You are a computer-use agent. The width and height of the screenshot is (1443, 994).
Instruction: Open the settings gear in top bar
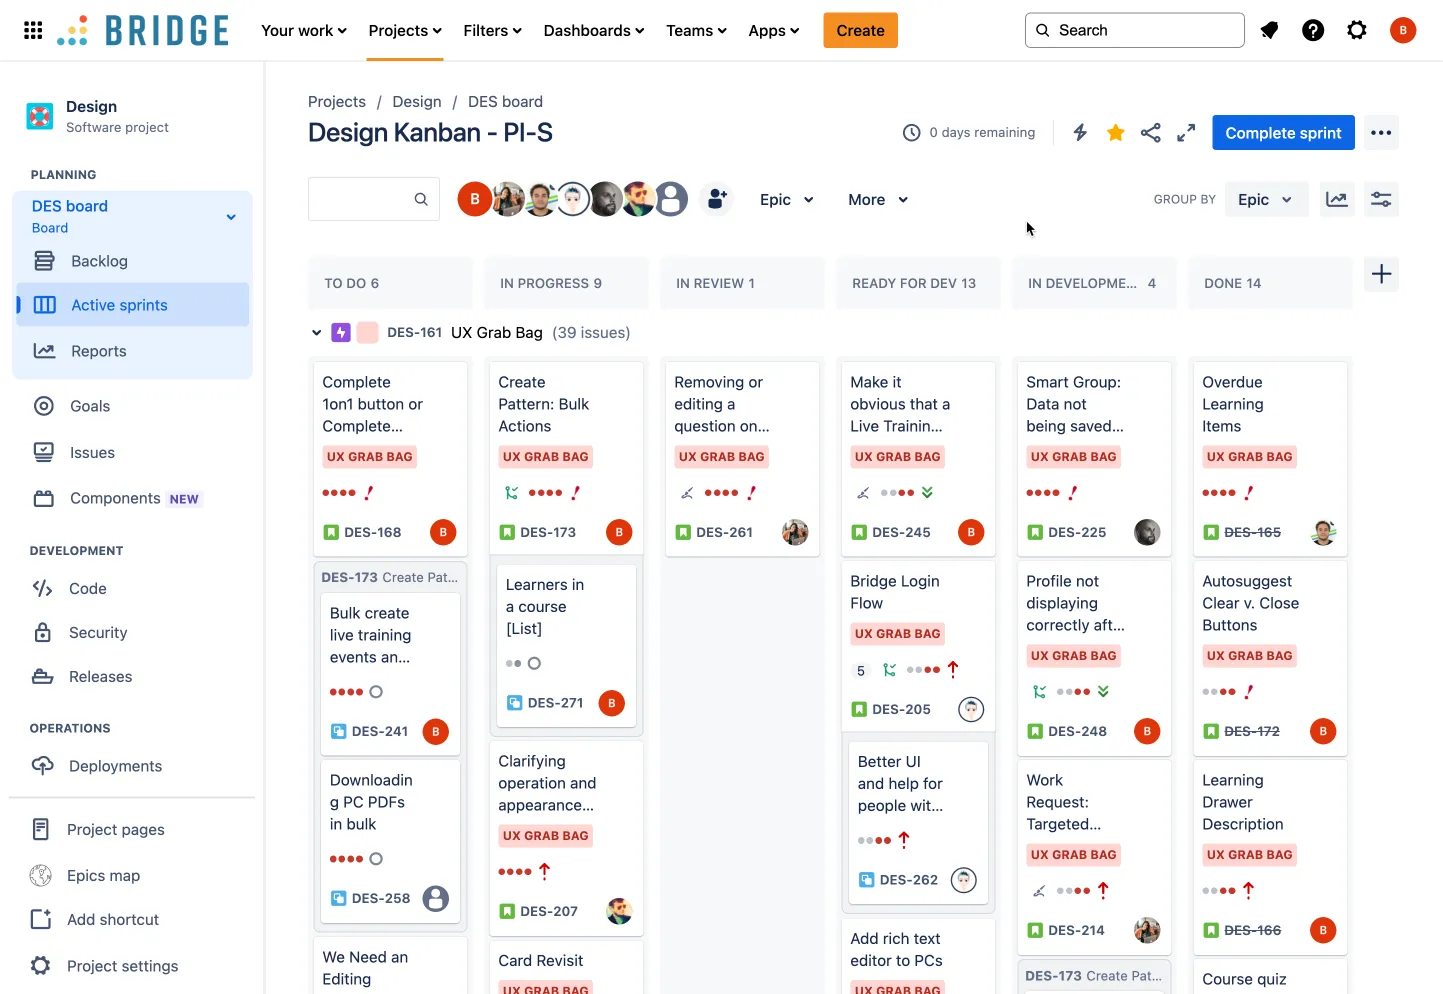pos(1357,30)
